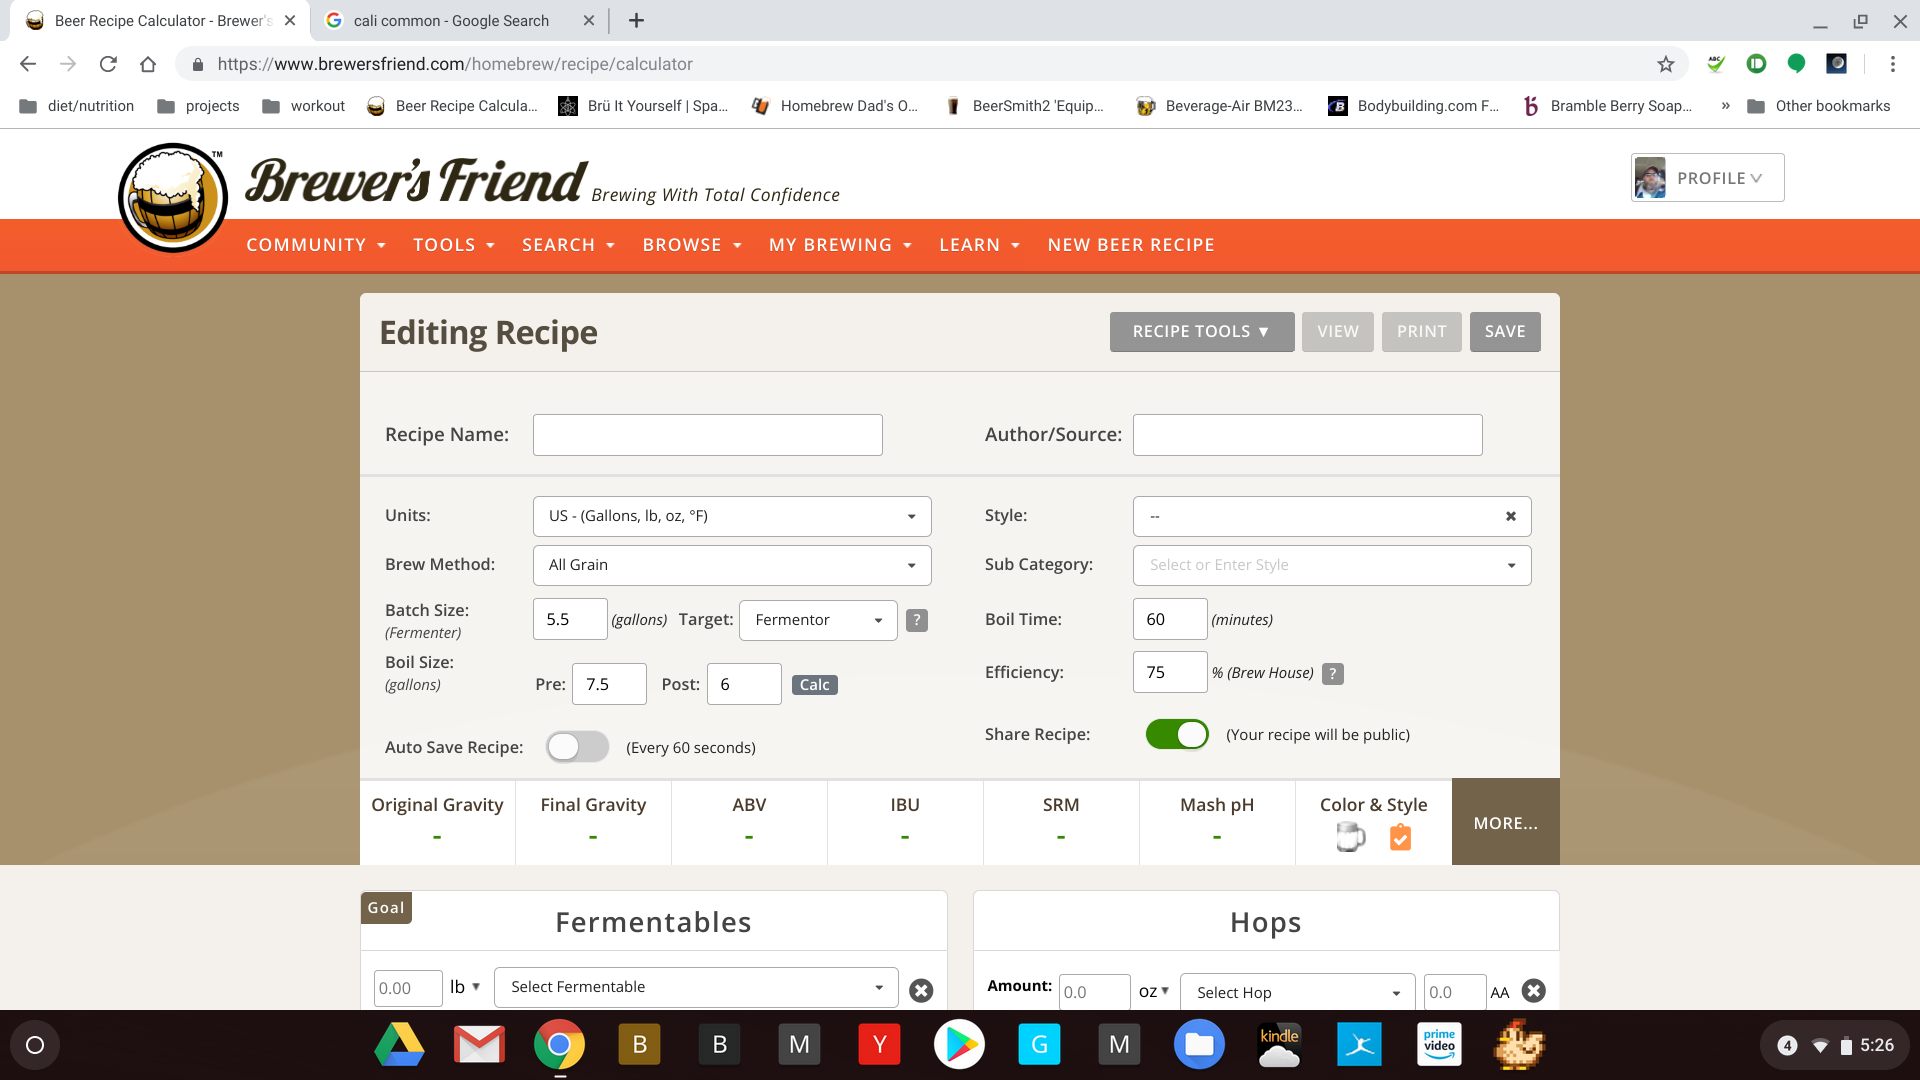Reload the page

click(x=108, y=64)
